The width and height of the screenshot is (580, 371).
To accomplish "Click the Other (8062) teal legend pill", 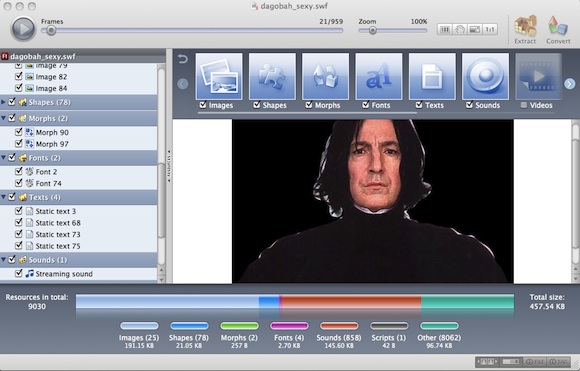I will [439, 326].
